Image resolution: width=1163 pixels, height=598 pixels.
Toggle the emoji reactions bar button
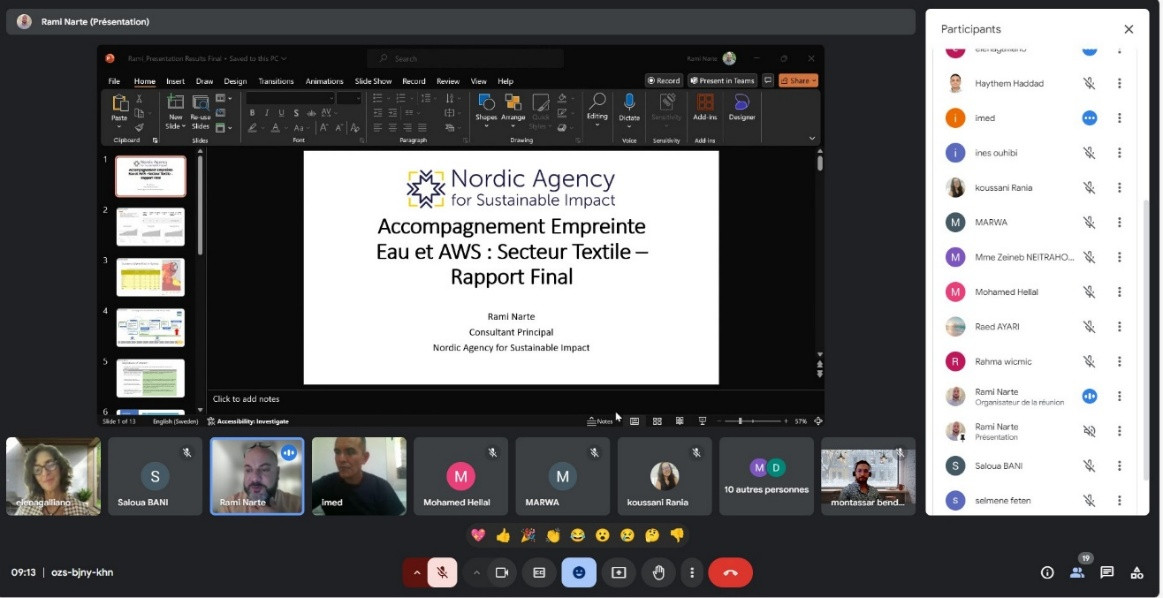(579, 573)
